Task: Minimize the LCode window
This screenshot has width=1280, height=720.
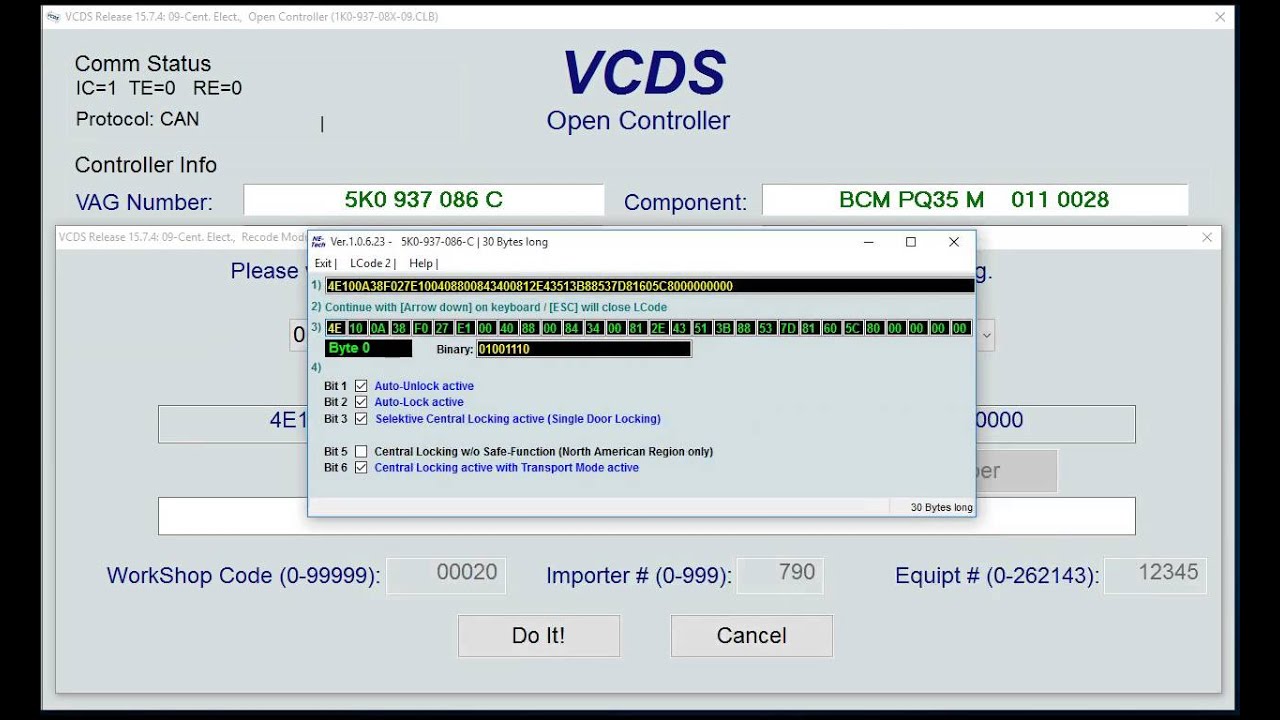Action: [x=868, y=242]
